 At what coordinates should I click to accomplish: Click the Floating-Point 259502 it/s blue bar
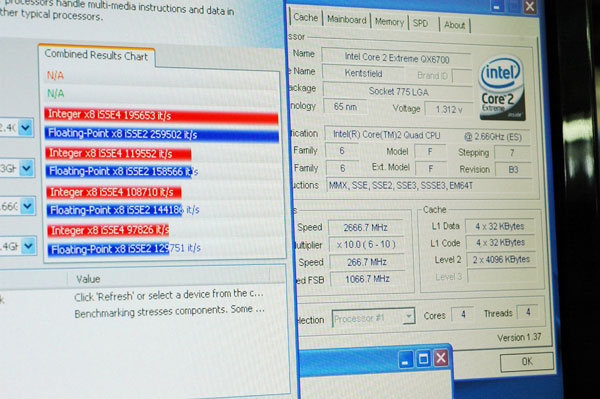(x=161, y=134)
